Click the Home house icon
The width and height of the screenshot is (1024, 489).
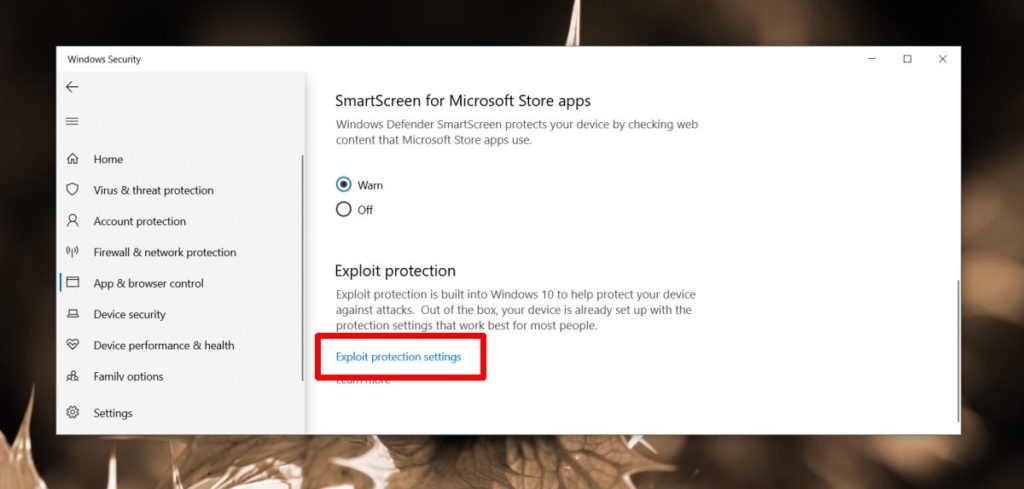point(72,159)
